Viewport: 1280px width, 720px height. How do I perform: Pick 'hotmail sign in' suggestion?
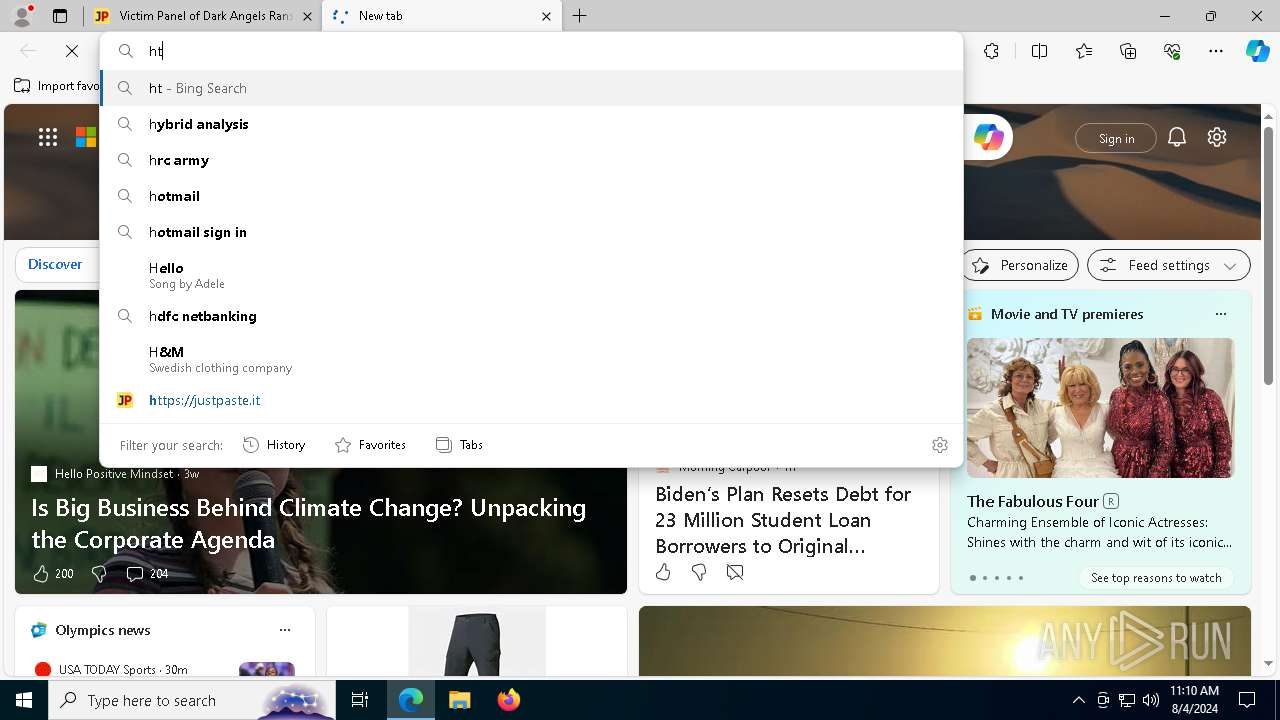pyautogui.click(x=531, y=232)
